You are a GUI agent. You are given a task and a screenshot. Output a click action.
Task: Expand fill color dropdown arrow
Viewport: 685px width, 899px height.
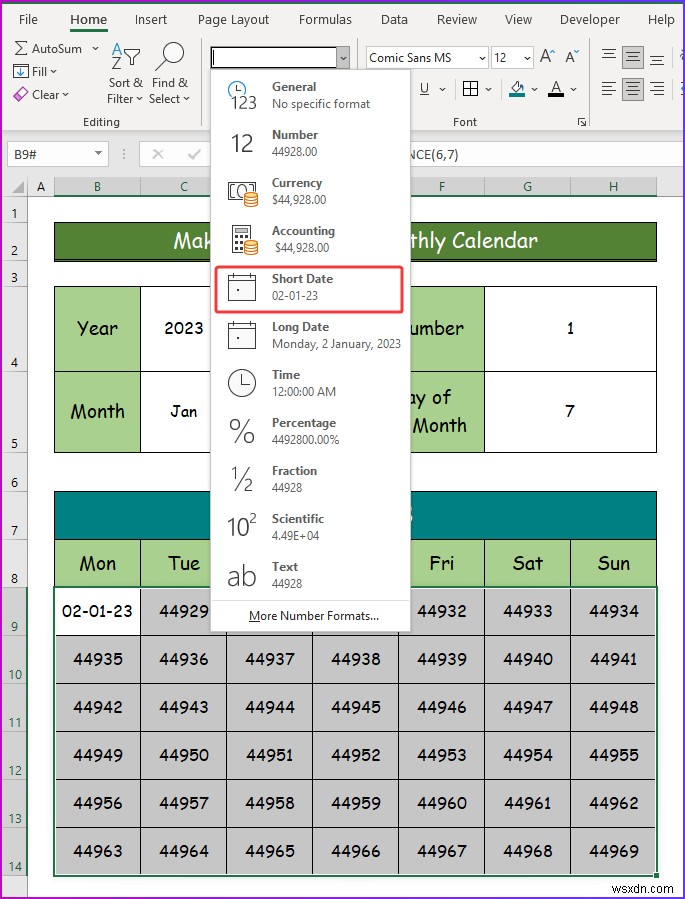[x=534, y=89]
